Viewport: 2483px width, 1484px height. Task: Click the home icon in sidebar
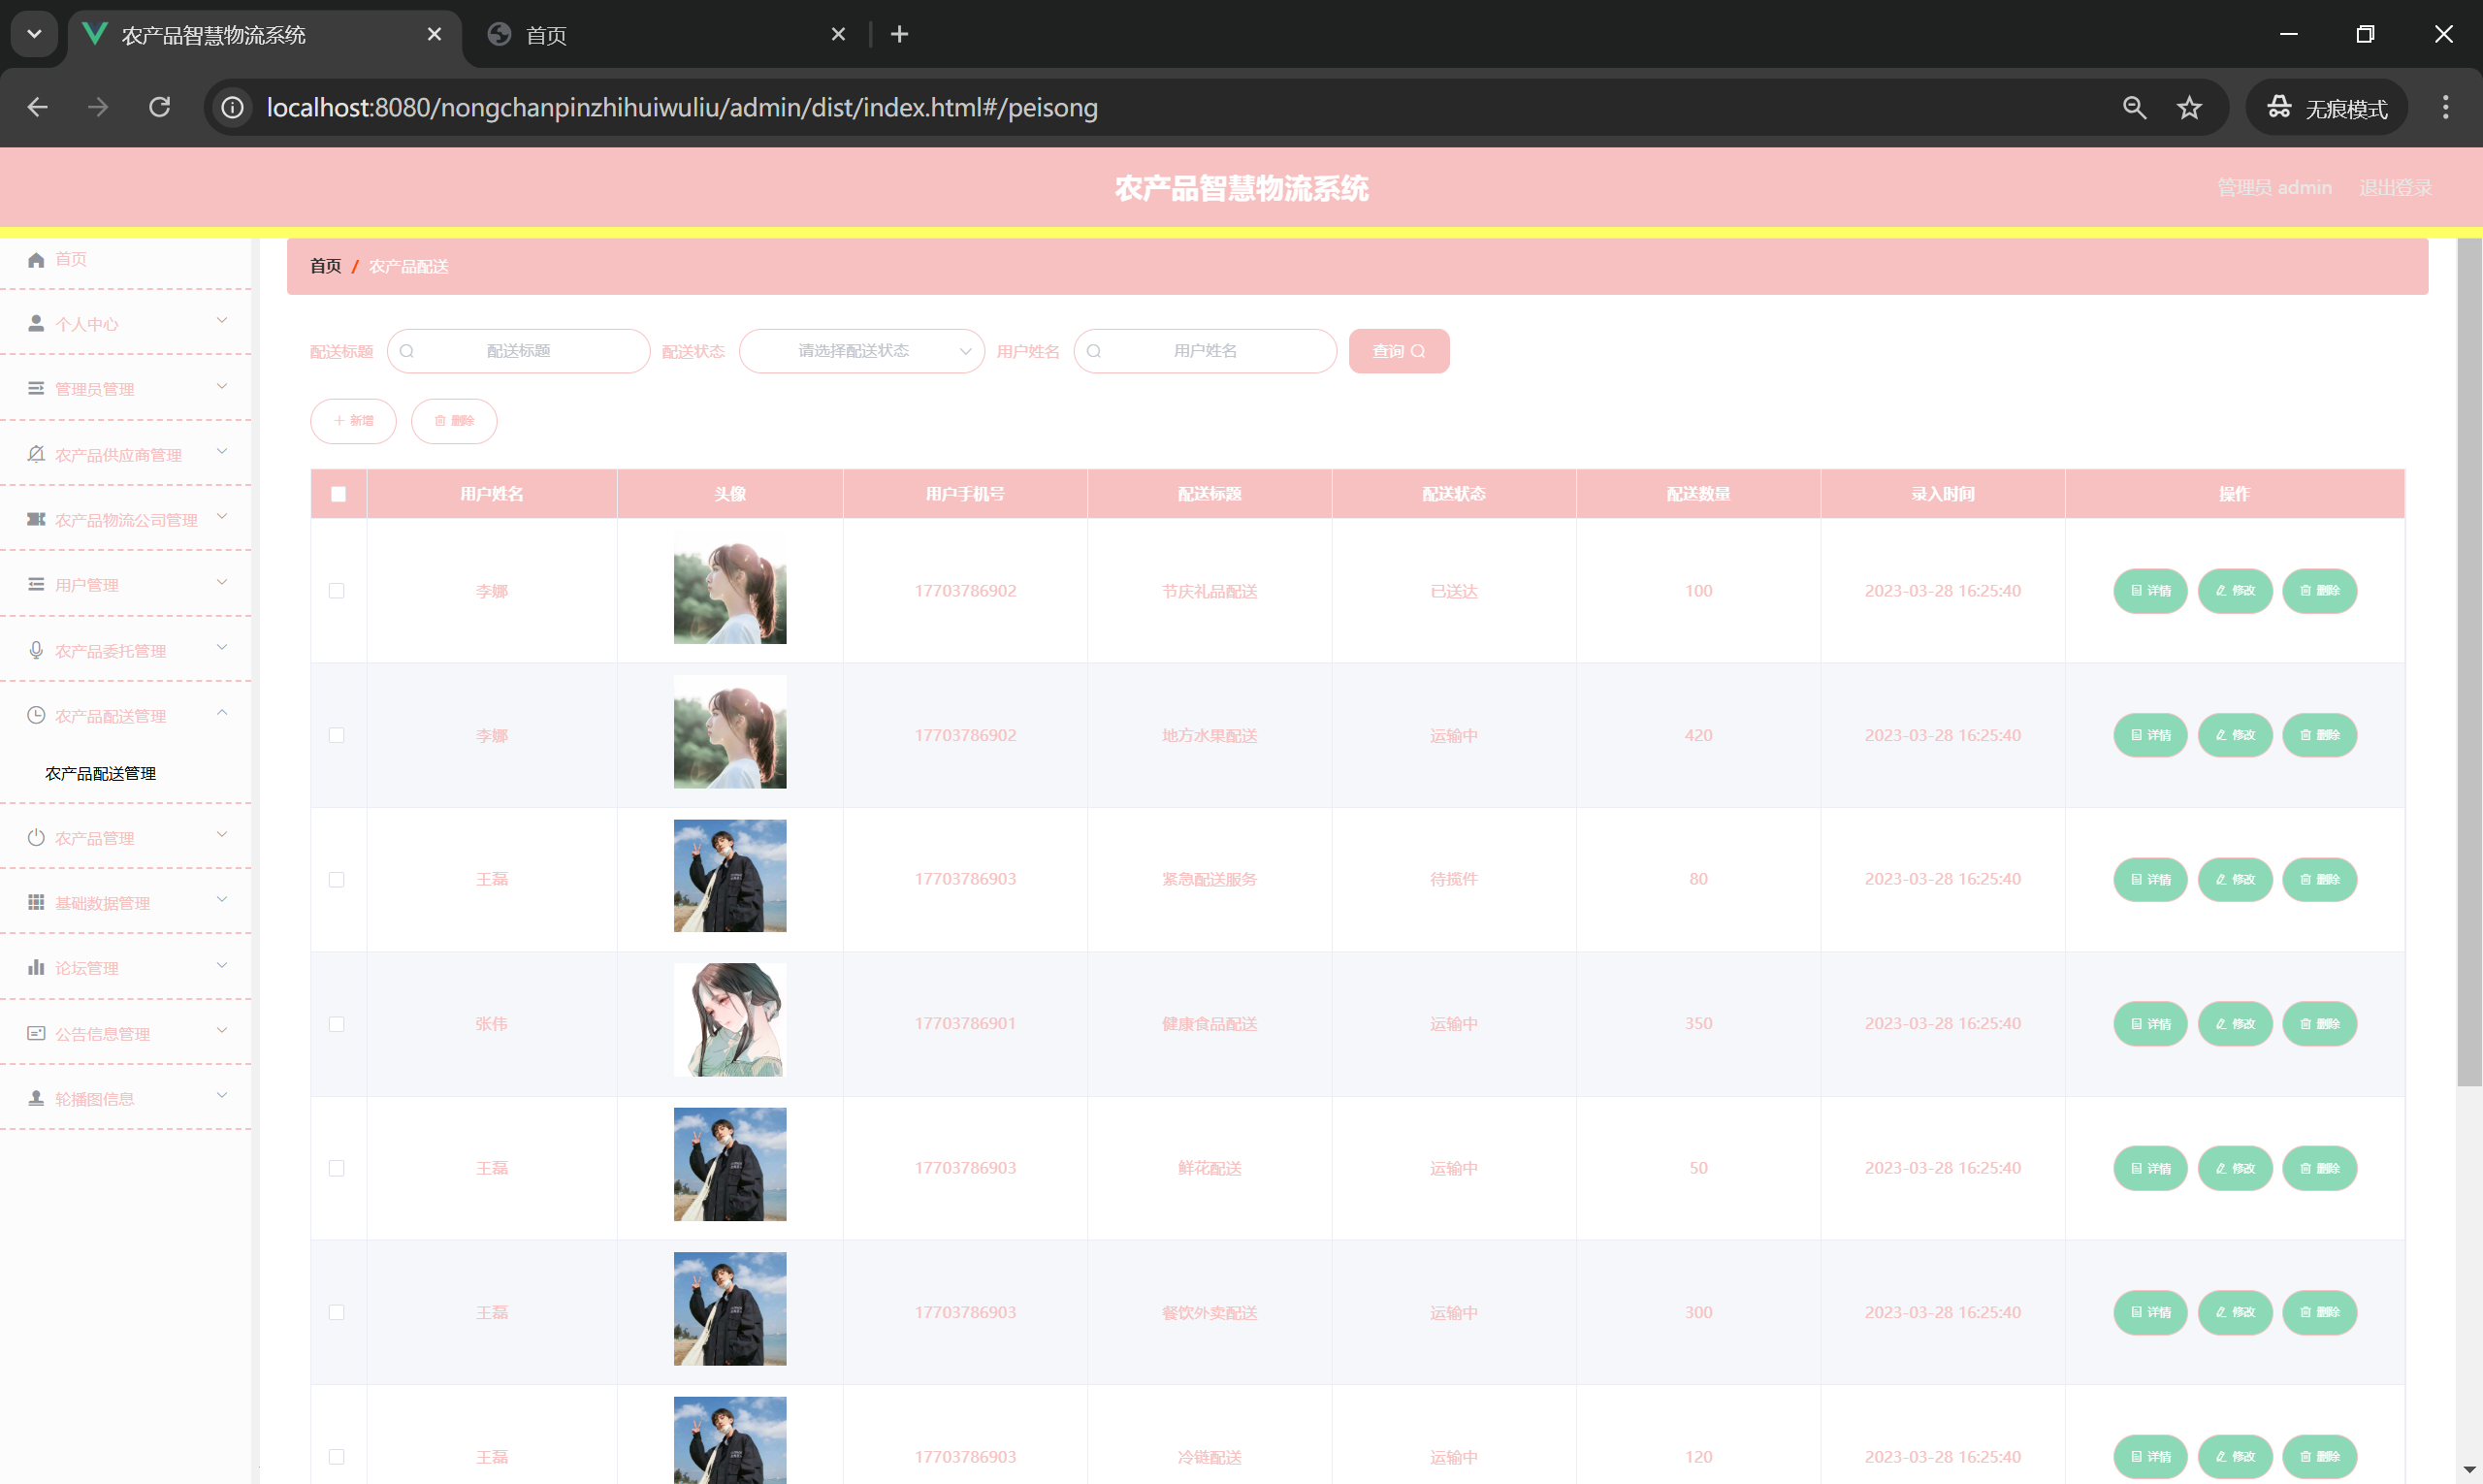pyautogui.click(x=36, y=260)
